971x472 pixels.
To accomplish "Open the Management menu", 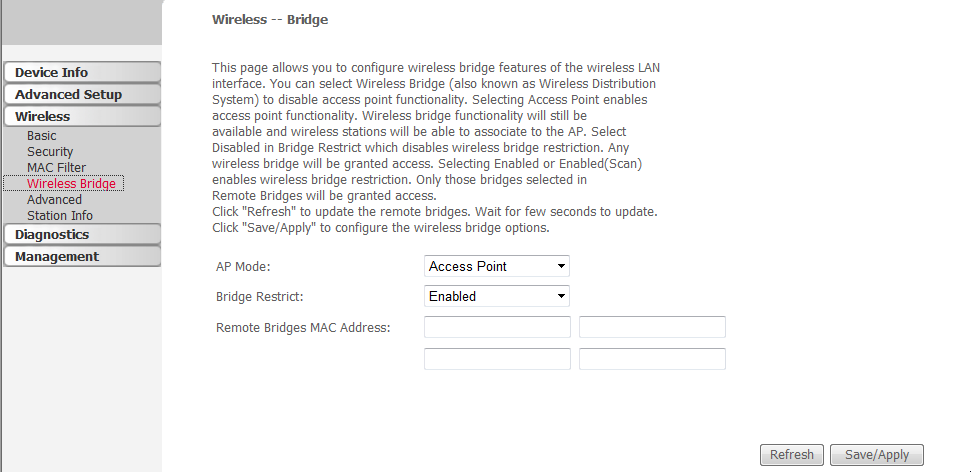I will 82,256.
